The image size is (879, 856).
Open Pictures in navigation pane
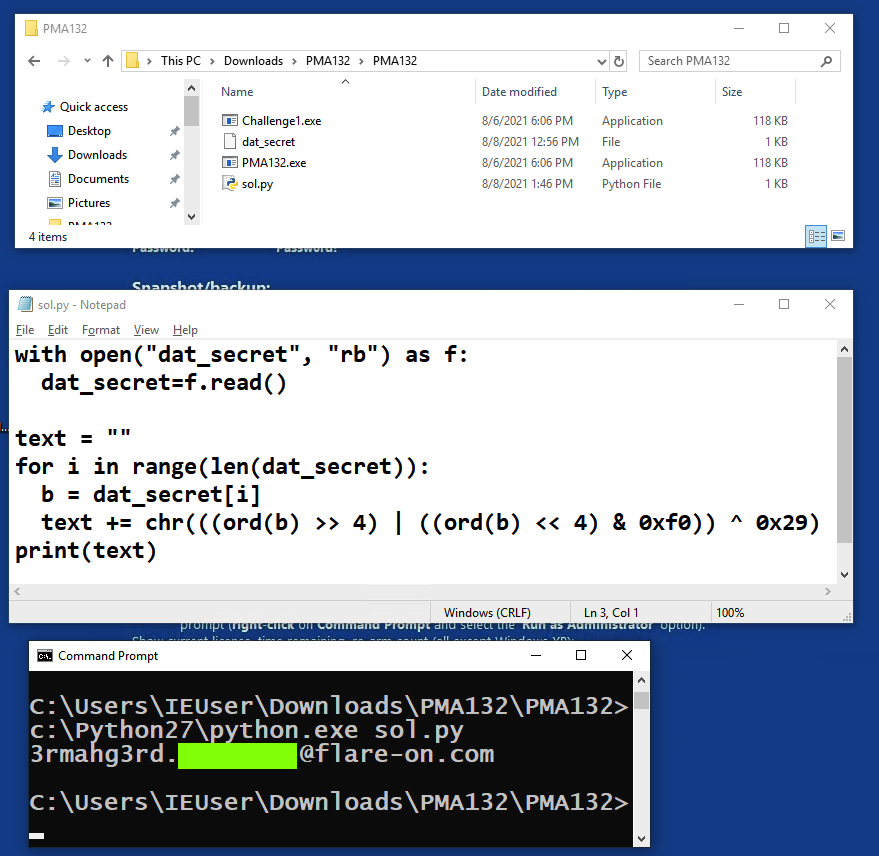click(x=89, y=203)
